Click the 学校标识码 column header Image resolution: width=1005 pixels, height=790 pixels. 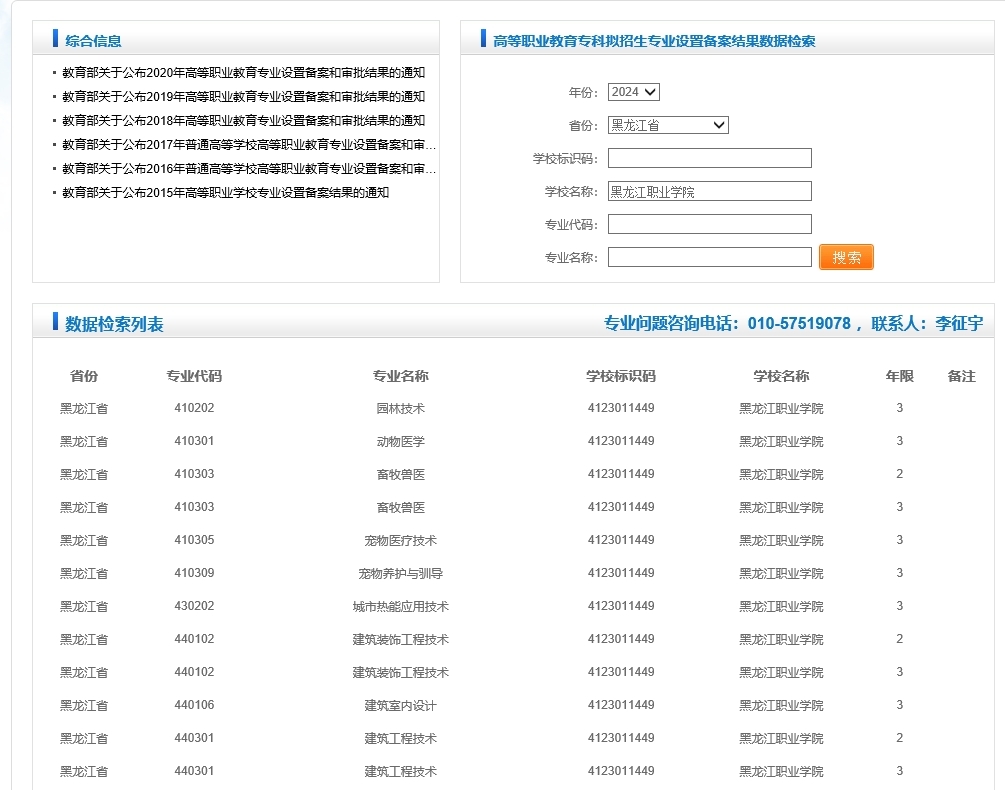621,376
